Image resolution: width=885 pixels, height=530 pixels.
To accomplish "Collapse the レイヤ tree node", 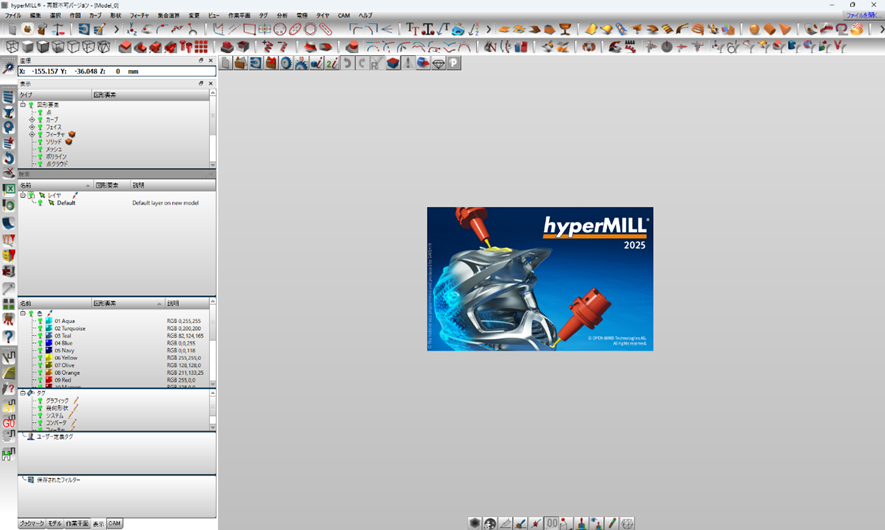I will (23, 195).
